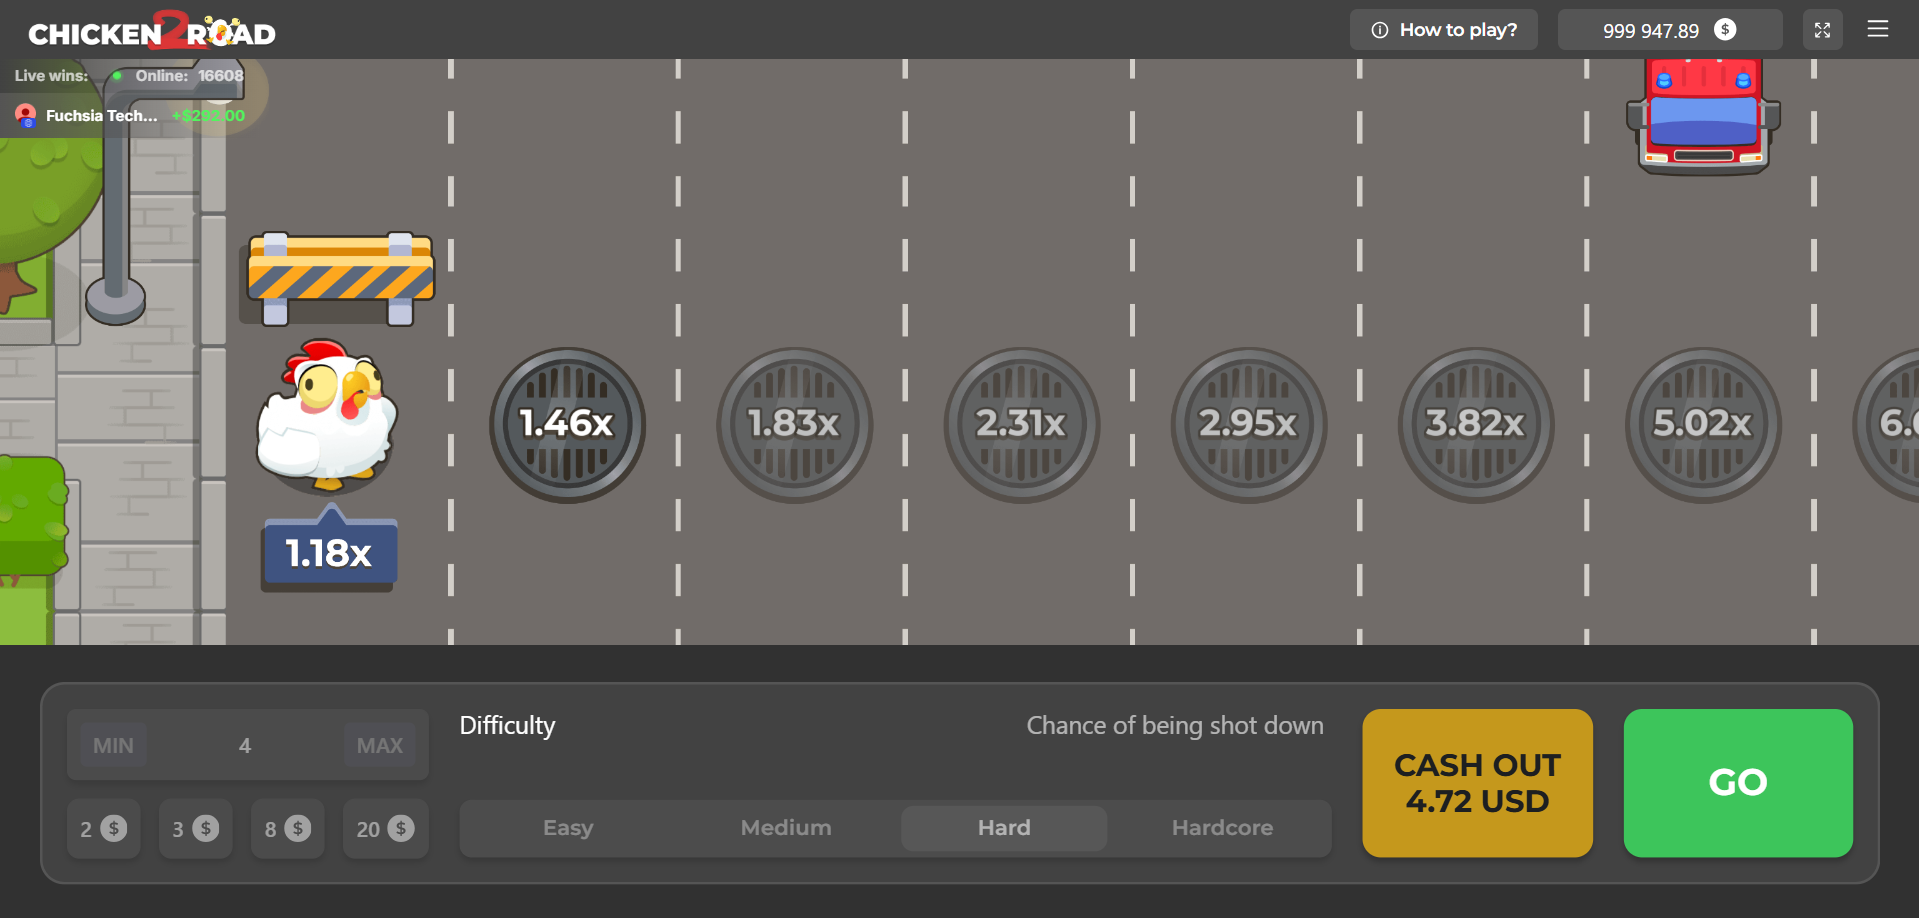Viewport: 1919px width, 918px height.
Task: Click Chance of being shot down text
Action: click(1175, 725)
